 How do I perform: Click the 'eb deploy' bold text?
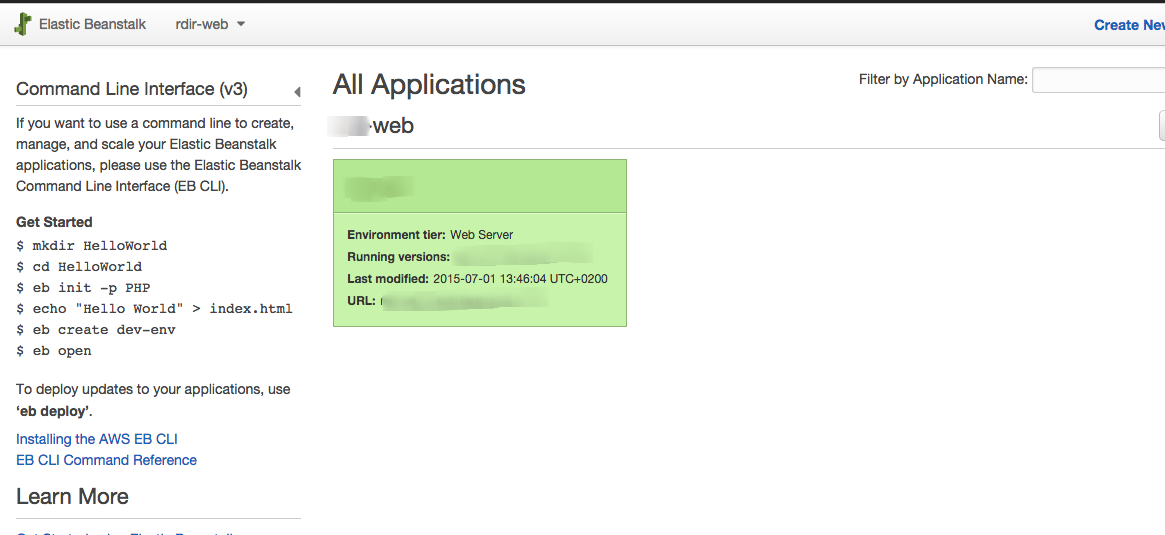53,410
